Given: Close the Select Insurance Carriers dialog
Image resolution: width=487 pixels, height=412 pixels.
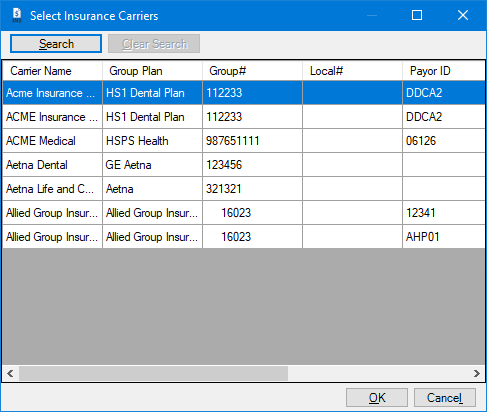Looking at the screenshot, I should 463,15.
